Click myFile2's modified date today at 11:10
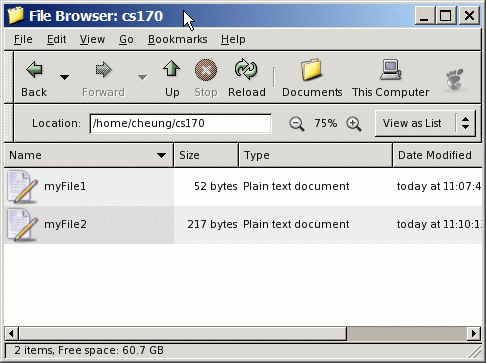 coord(439,224)
